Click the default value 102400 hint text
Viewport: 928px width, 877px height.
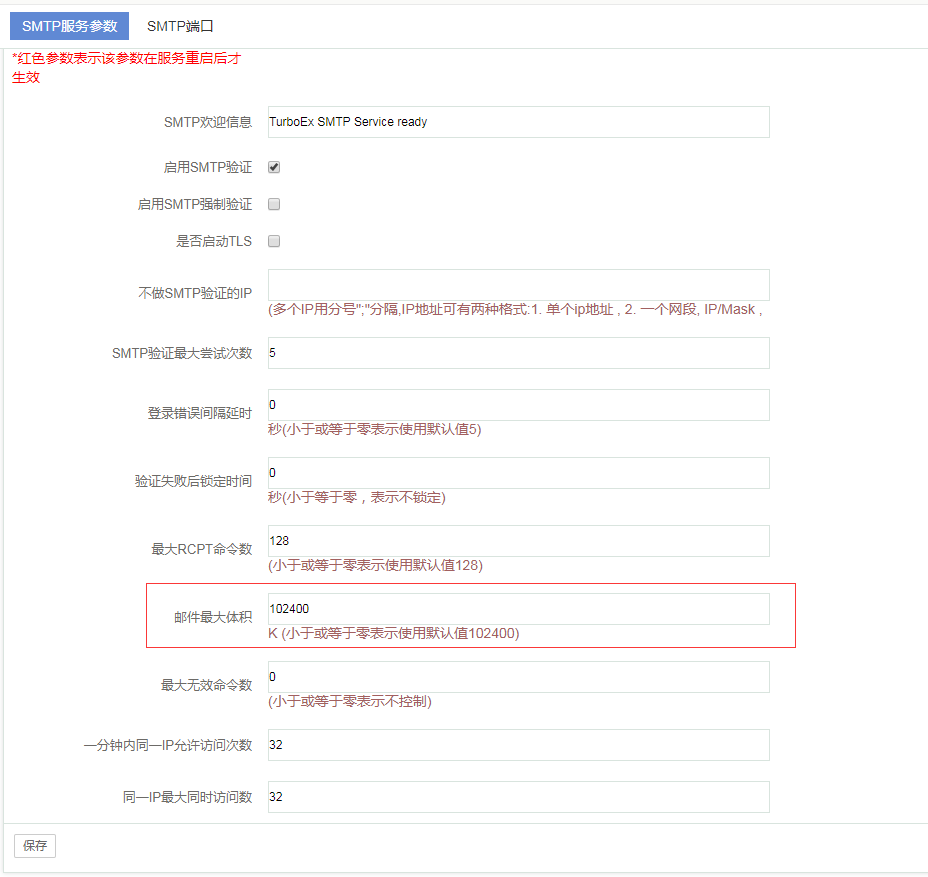393,633
